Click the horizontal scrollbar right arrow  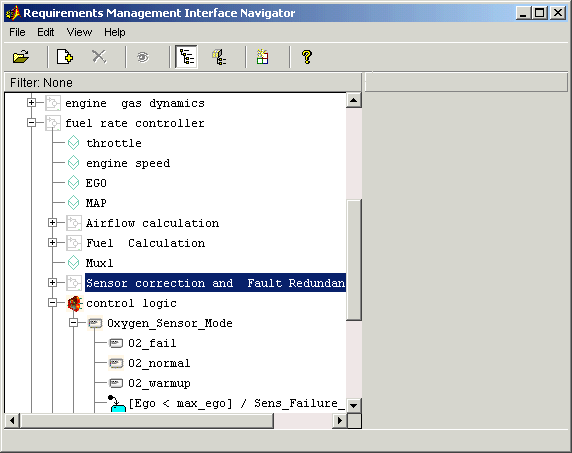click(340, 421)
